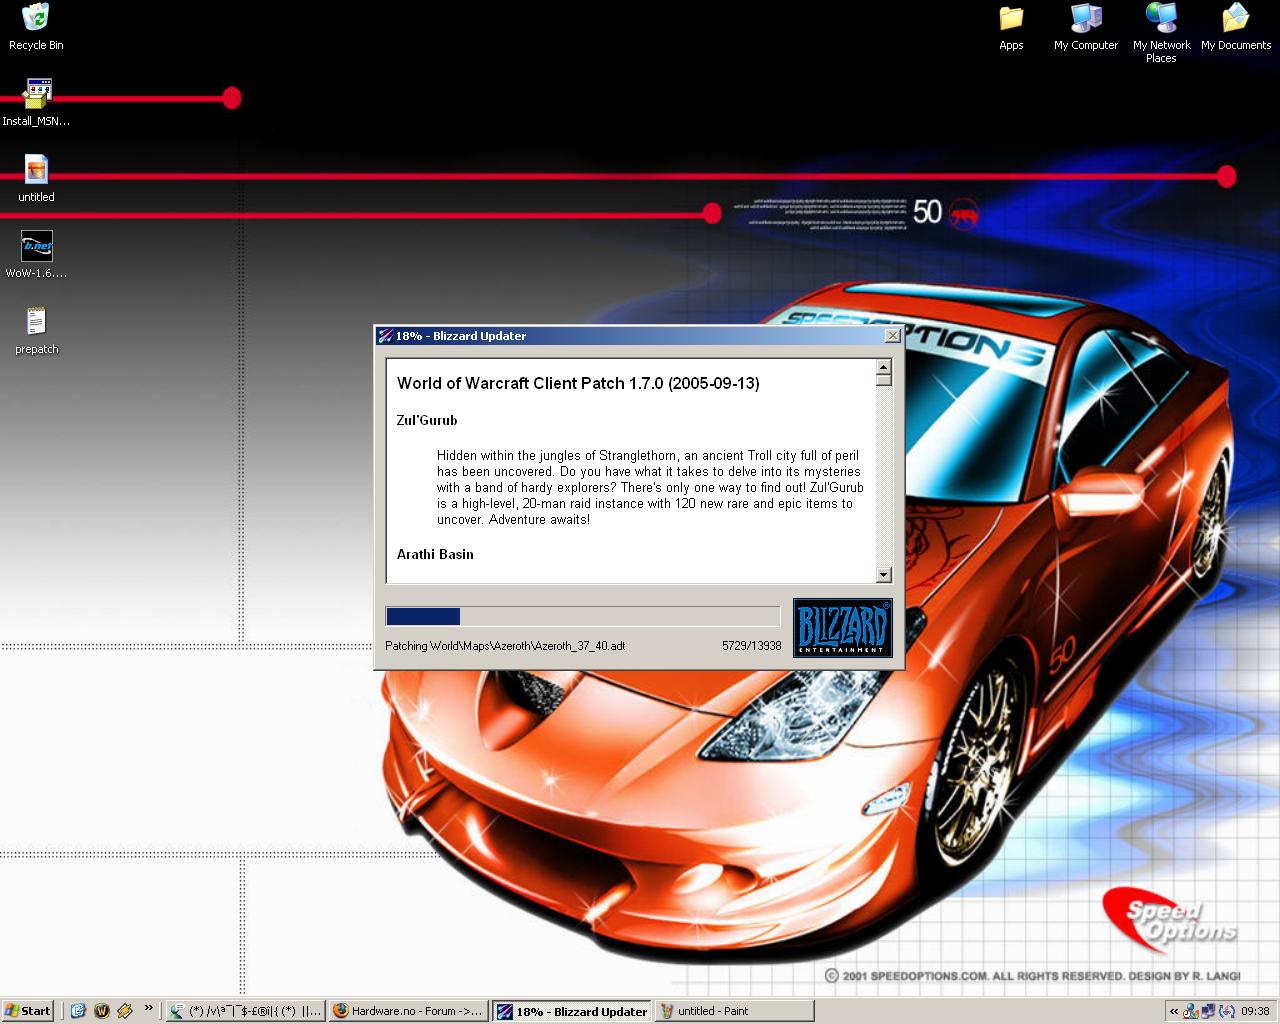Screen dimensions: 1280x1024
Task: Switch to the MSN Messenger taskbar window
Action: (245, 1011)
